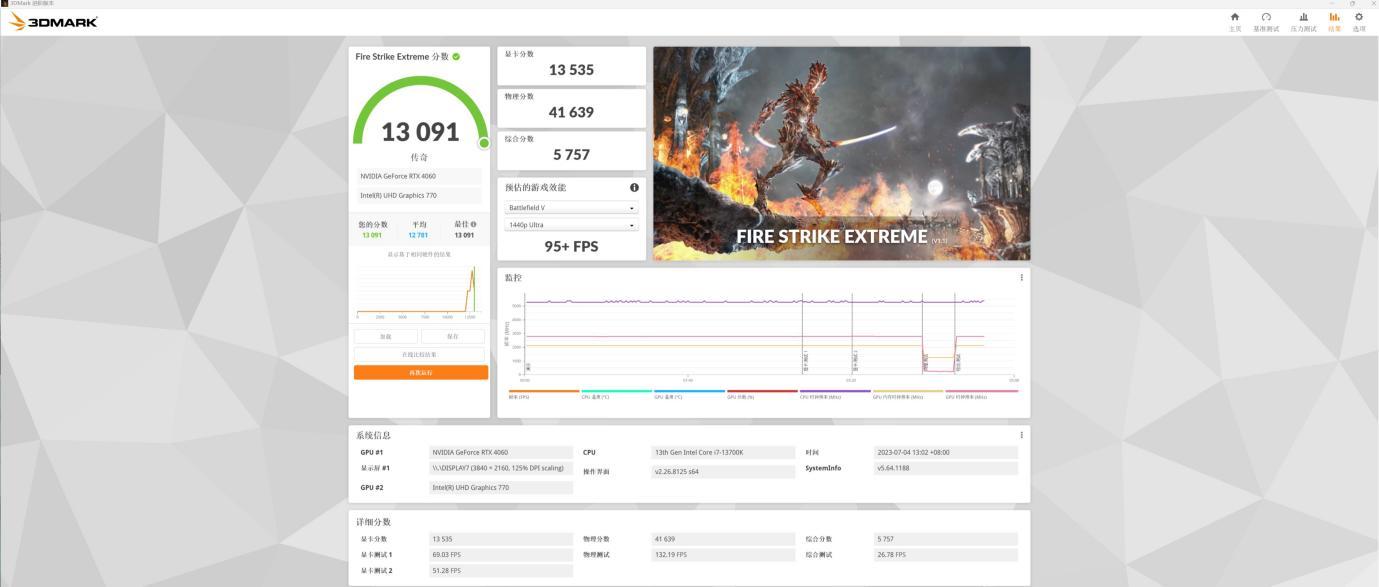Click the SystemInfo v5.64.1188 value

pos(945,468)
